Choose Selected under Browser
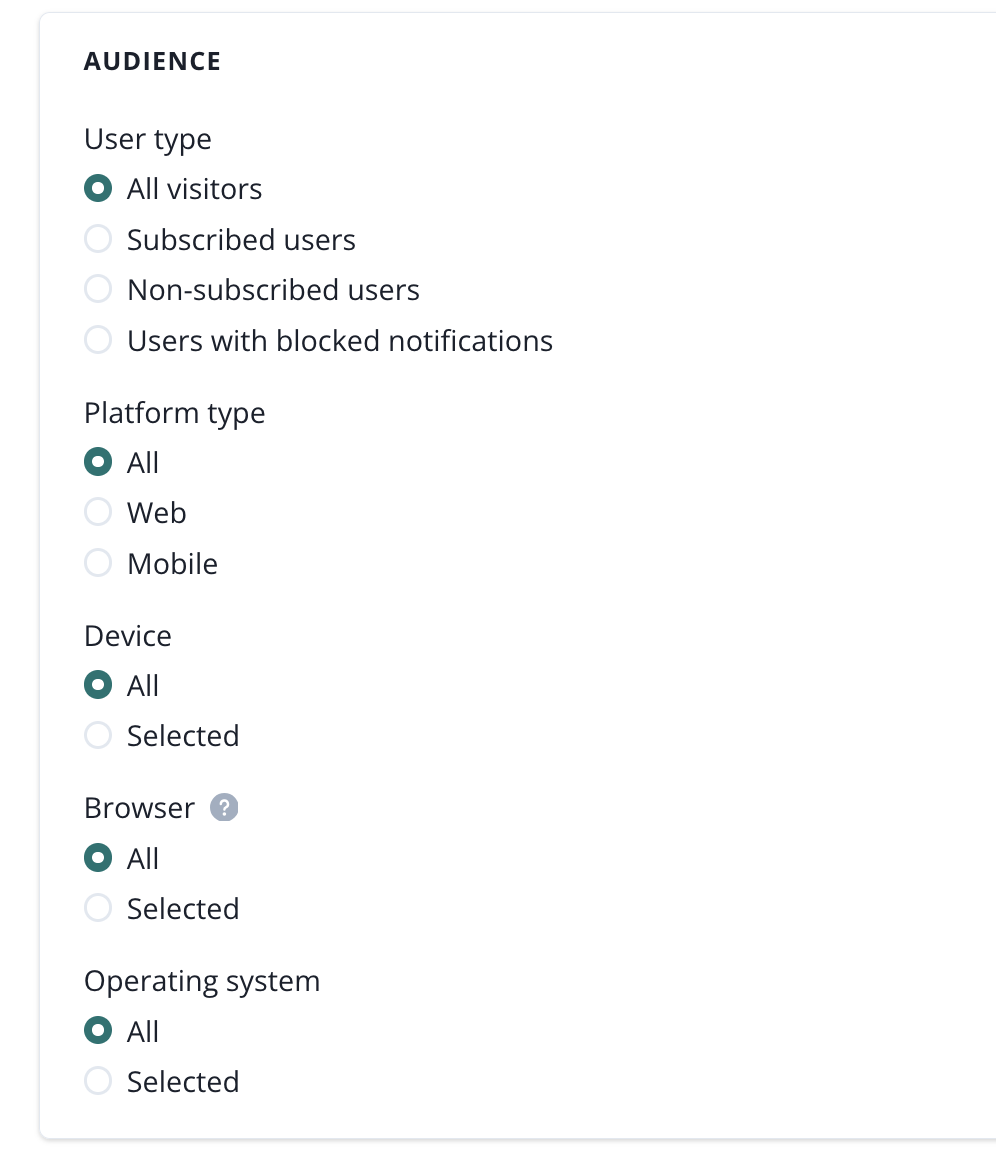Screen dimensions: 996x1154 point(98,909)
